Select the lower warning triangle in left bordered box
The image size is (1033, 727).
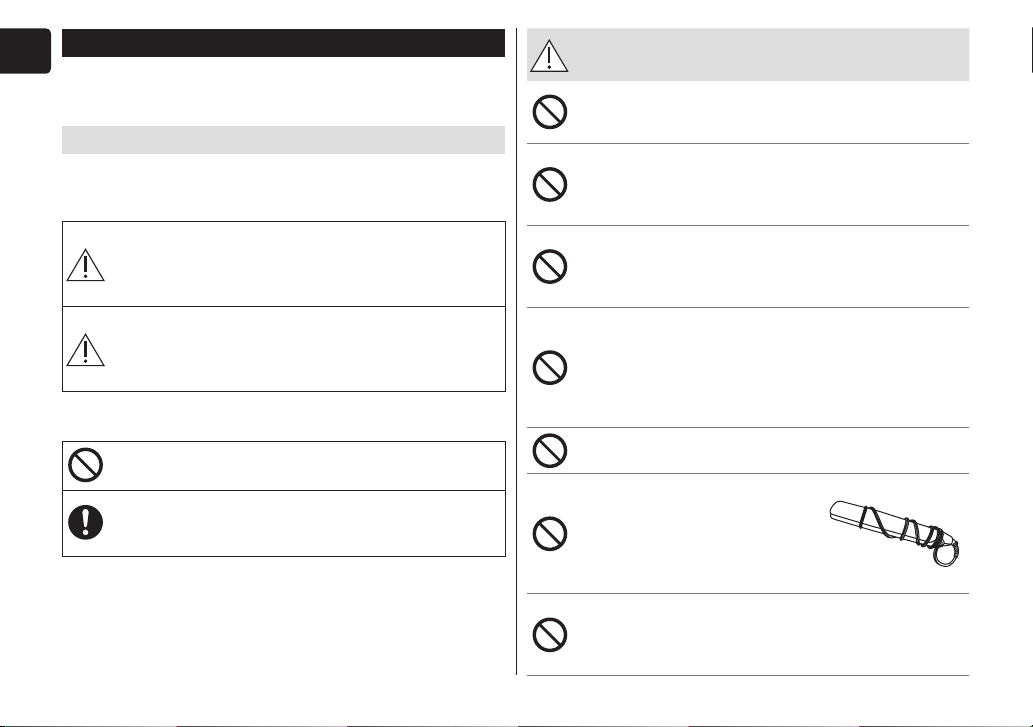(86, 350)
